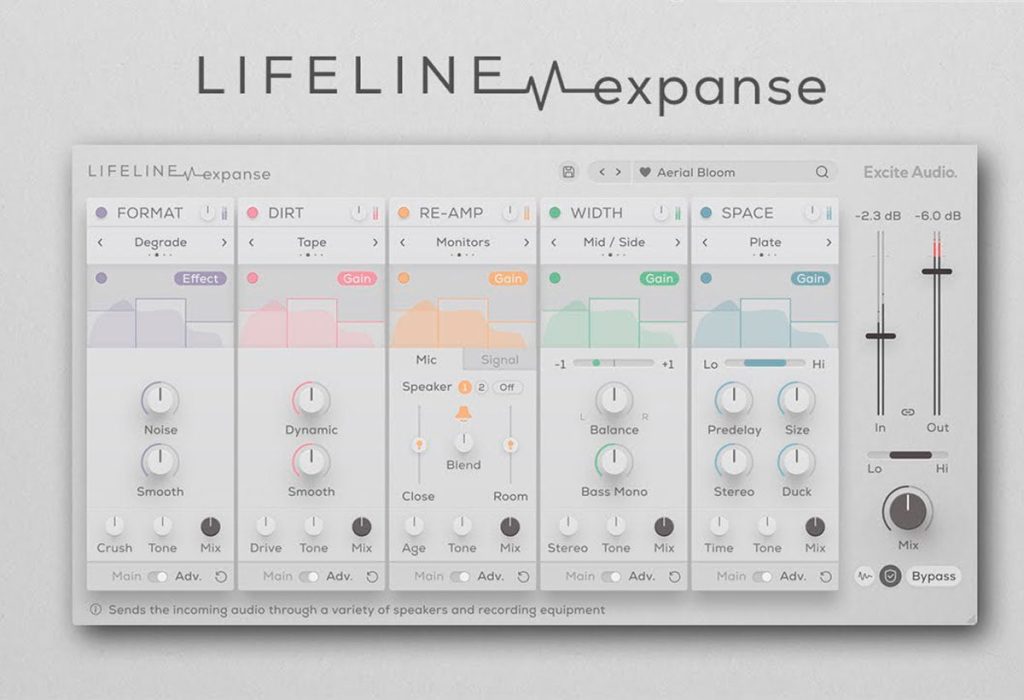Go to next DIRT type after Tape
The width and height of the screenshot is (1024, 700).
pos(375,242)
